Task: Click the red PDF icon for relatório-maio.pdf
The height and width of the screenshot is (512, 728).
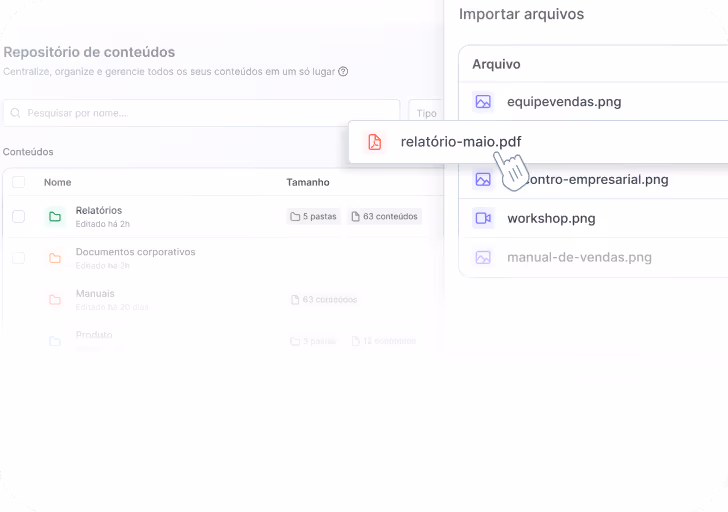Action: coord(375,142)
